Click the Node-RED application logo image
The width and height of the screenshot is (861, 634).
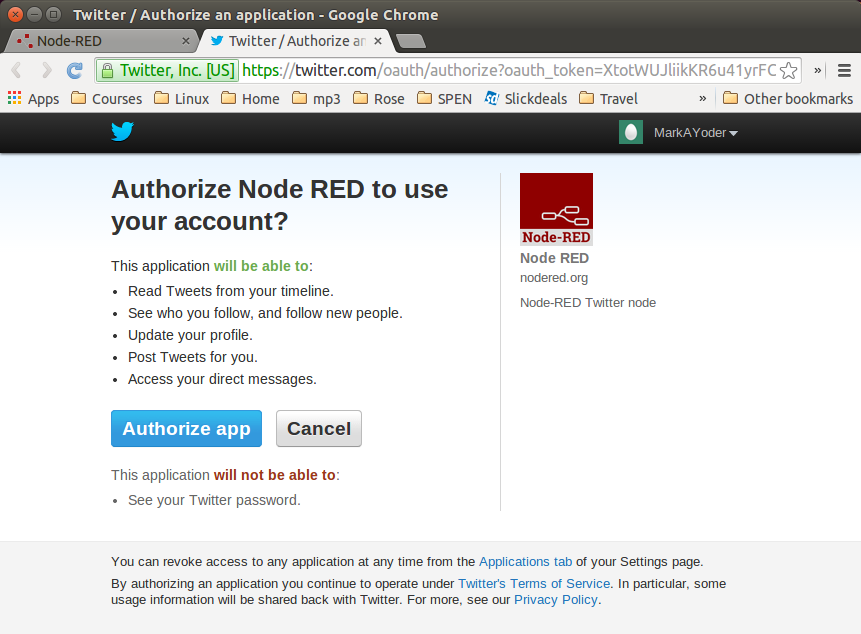(x=556, y=204)
